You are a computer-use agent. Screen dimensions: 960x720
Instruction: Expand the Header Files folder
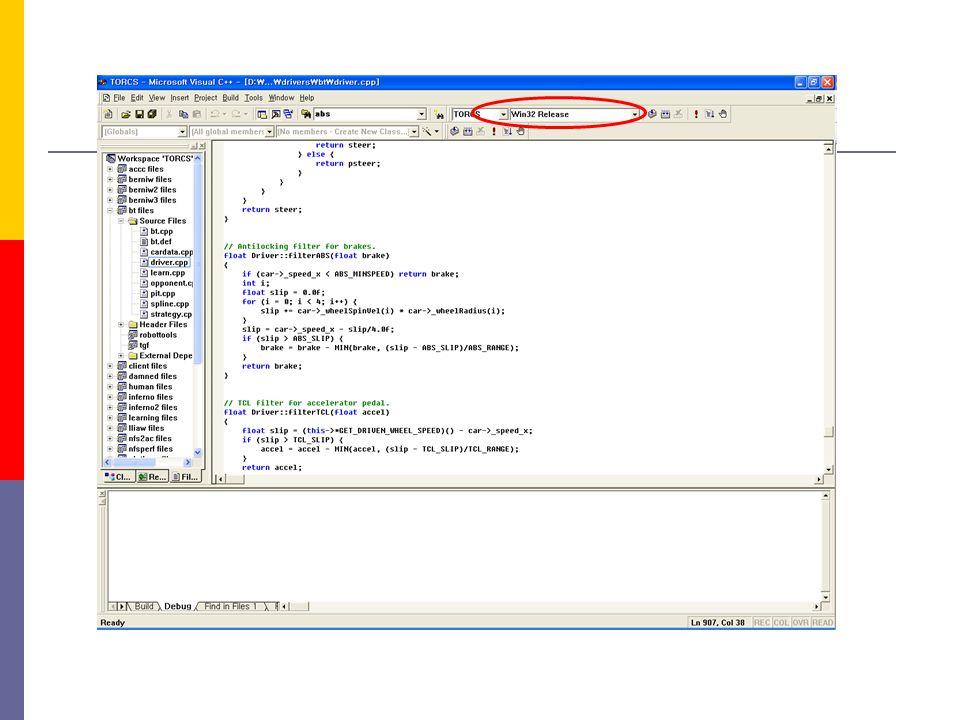pyautogui.click(x=121, y=324)
